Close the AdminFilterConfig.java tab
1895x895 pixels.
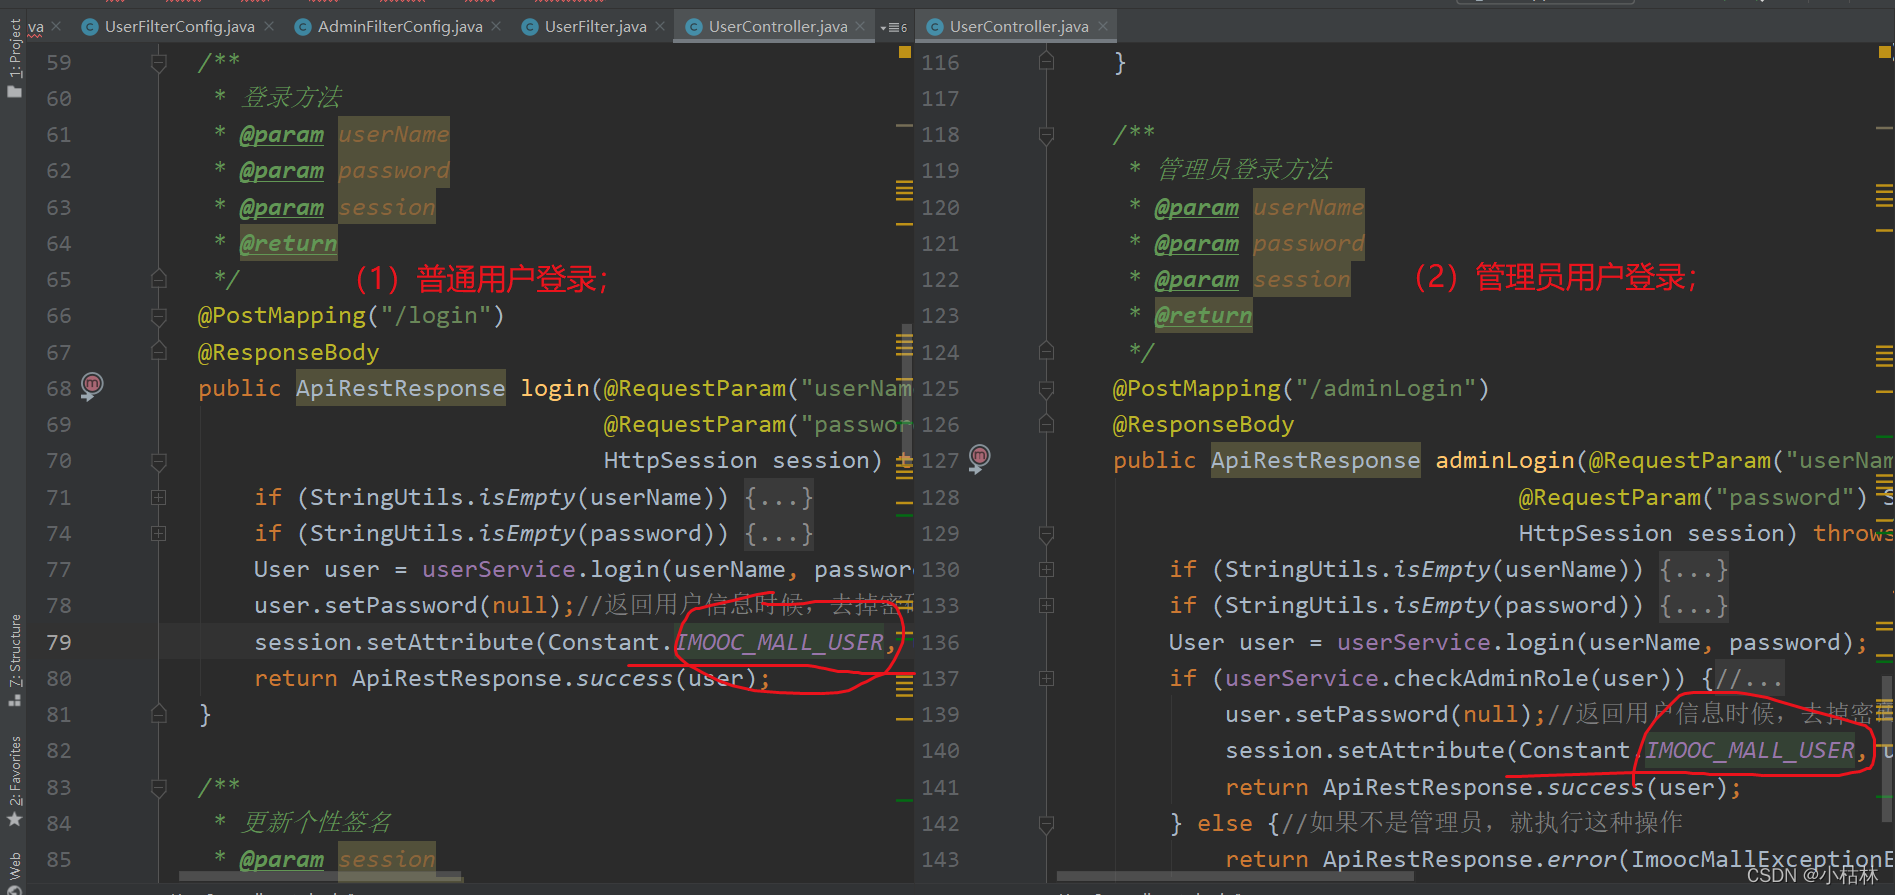pyautogui.click(x=497, y=26)
